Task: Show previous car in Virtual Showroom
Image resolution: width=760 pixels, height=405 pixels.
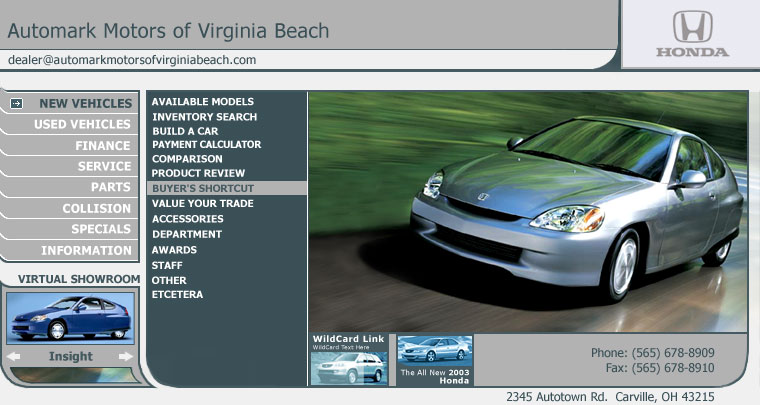Action: pyautogui.click(x=13, y=357)
